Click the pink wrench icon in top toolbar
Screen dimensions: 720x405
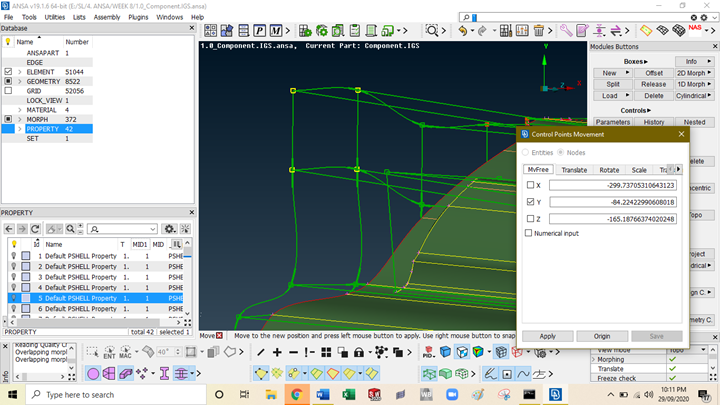pyautogui.click(x=566, y=31)
